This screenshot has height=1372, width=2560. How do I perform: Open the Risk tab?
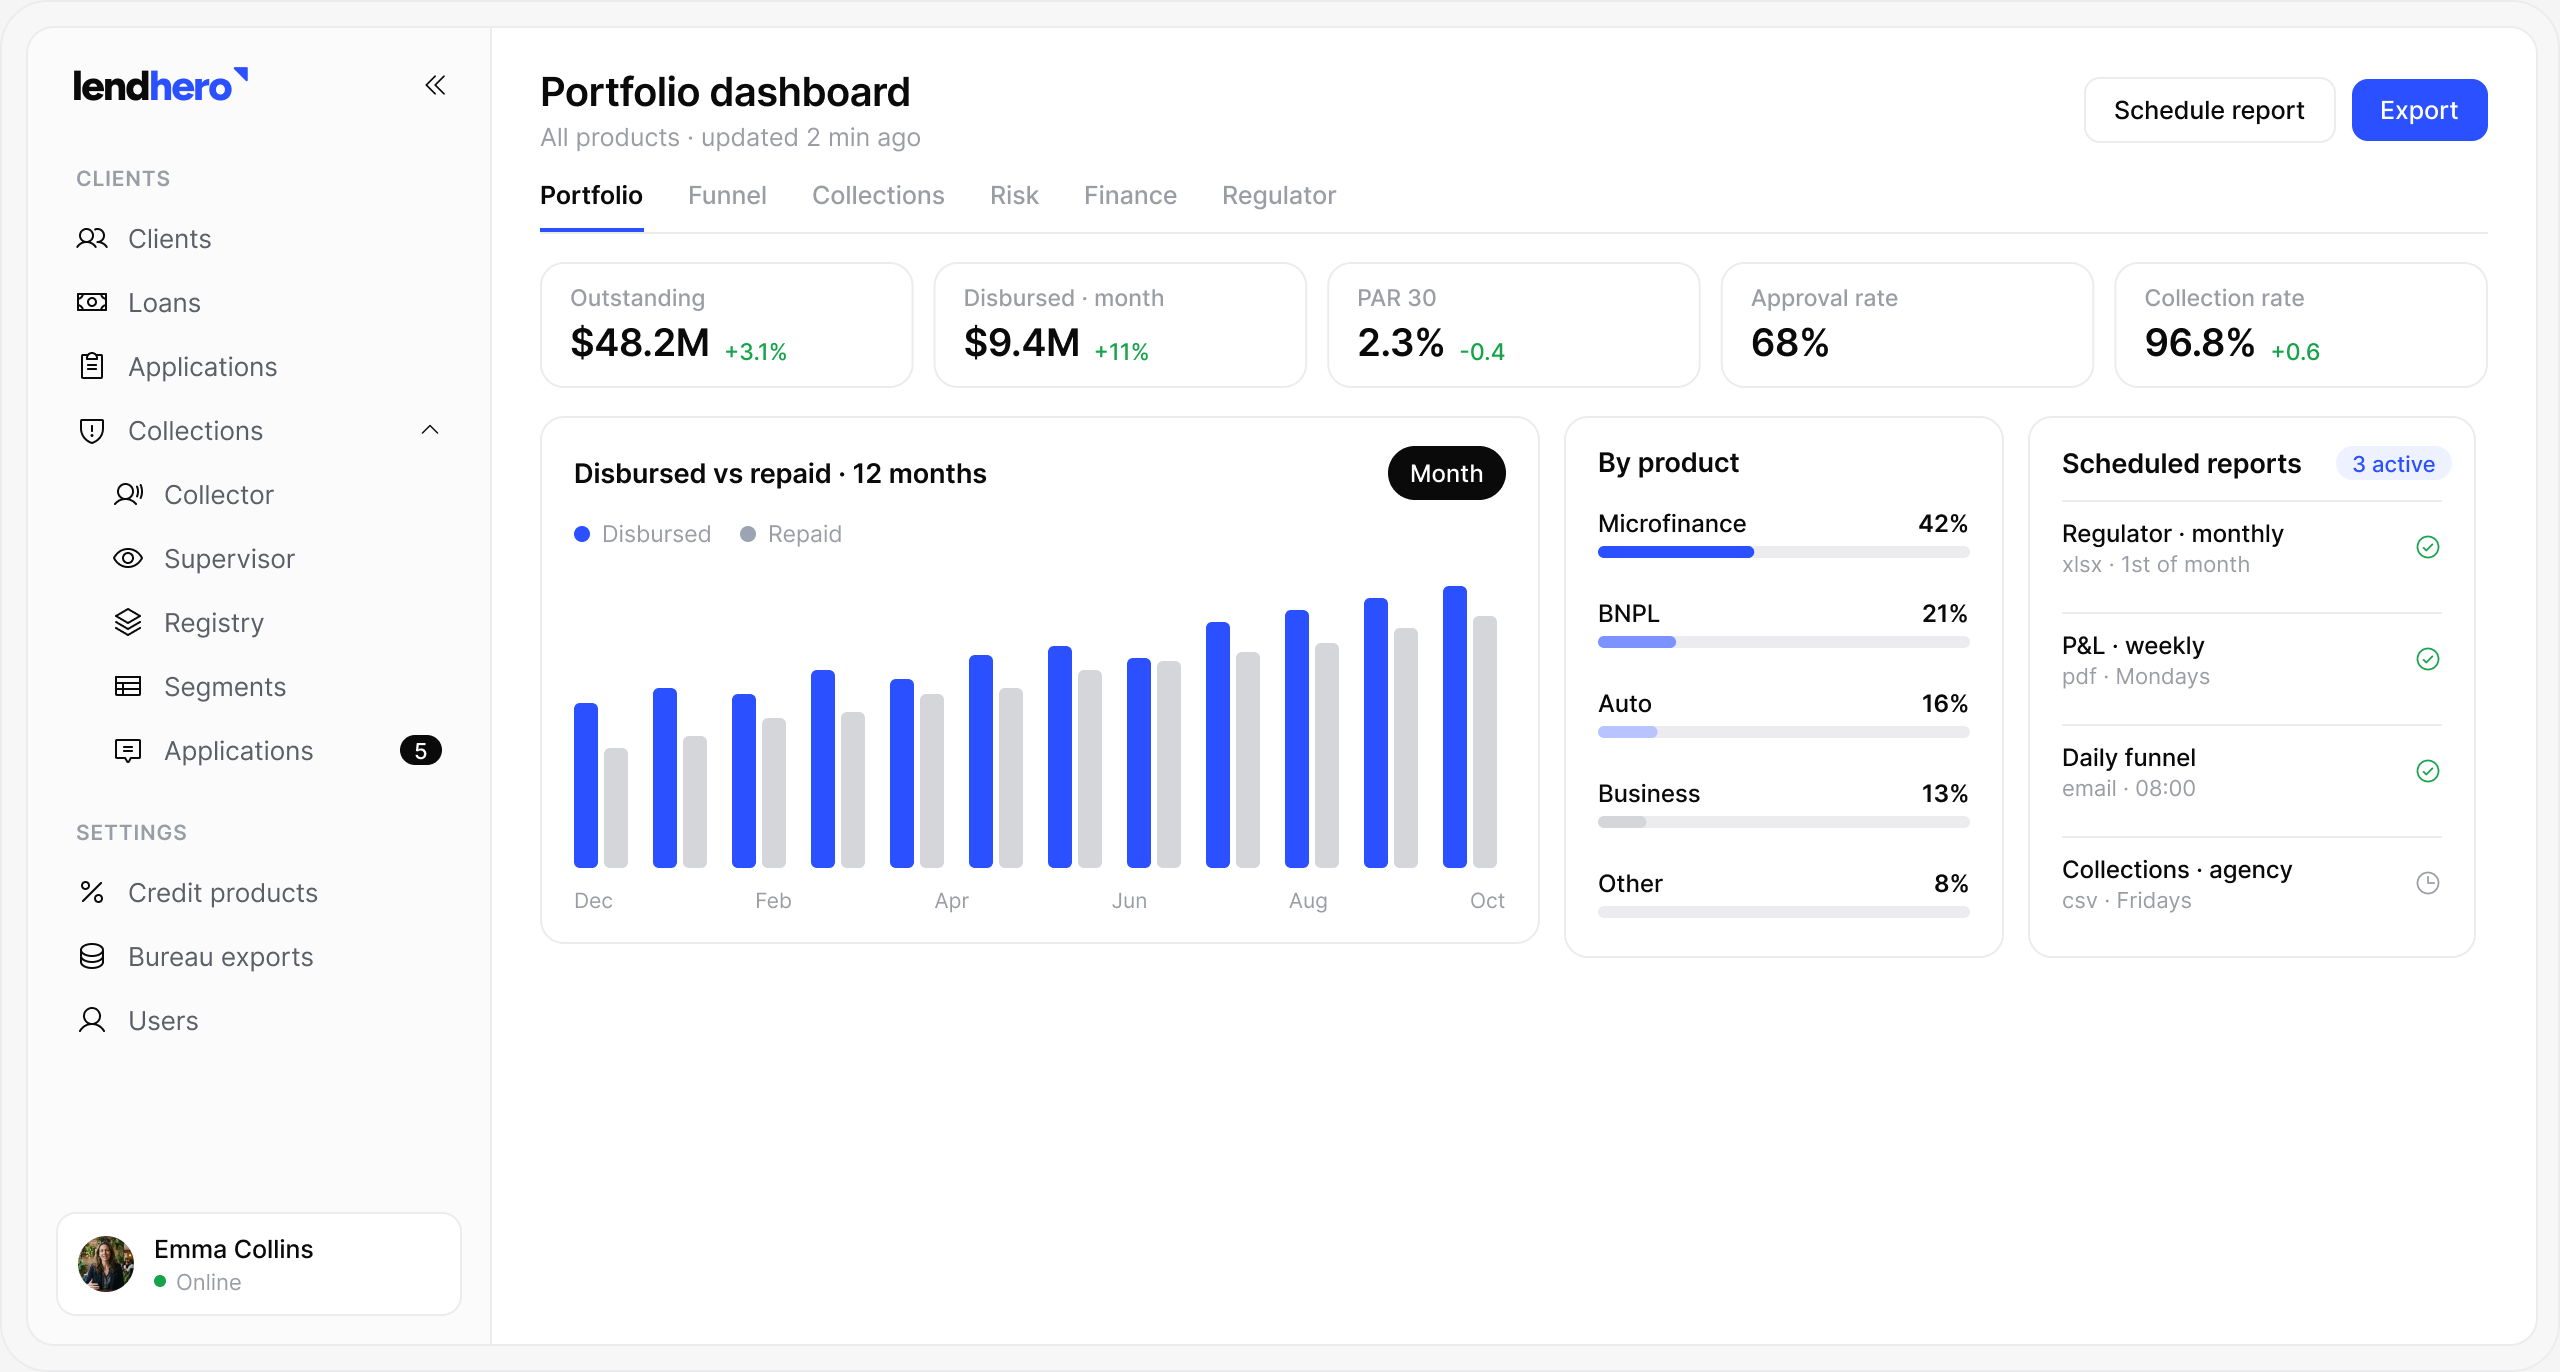point(1014,195)
